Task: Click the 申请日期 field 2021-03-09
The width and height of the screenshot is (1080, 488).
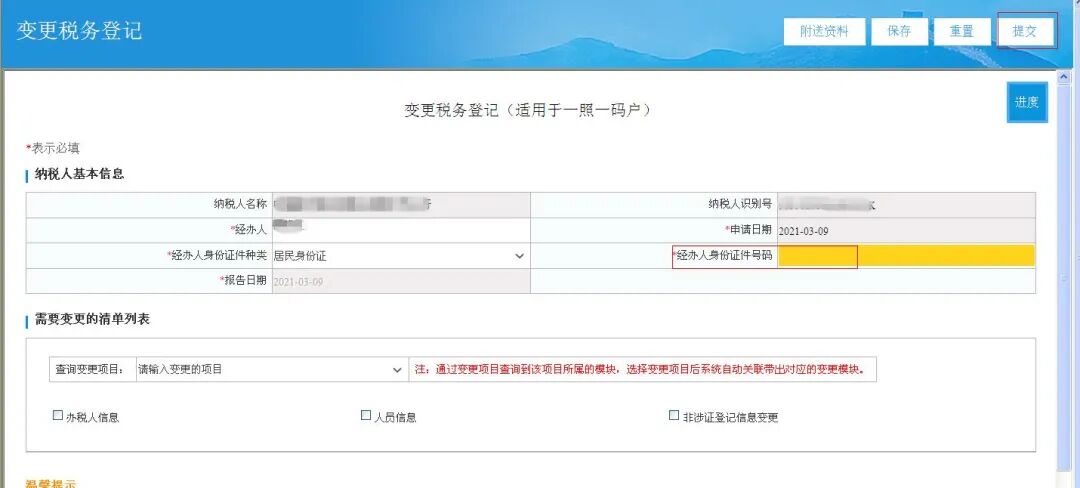Action: click(906, 231)
